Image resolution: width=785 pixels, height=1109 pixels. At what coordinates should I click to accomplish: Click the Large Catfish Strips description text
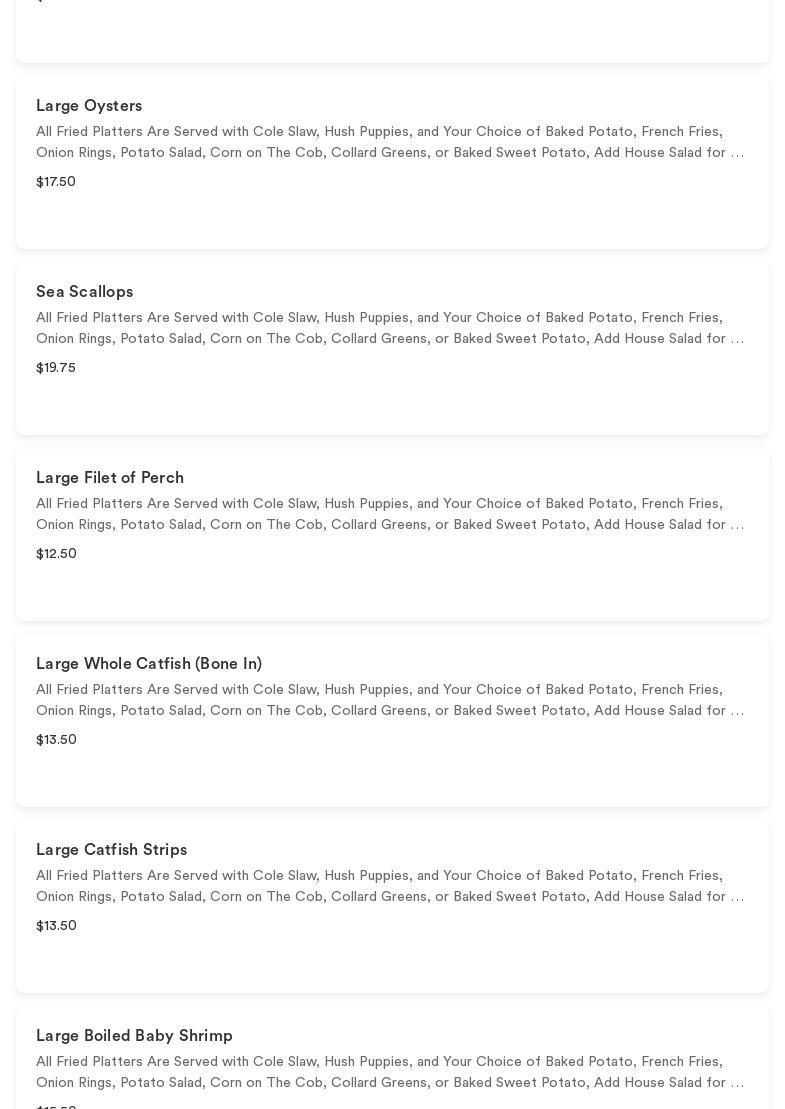[x=390, y=886]
